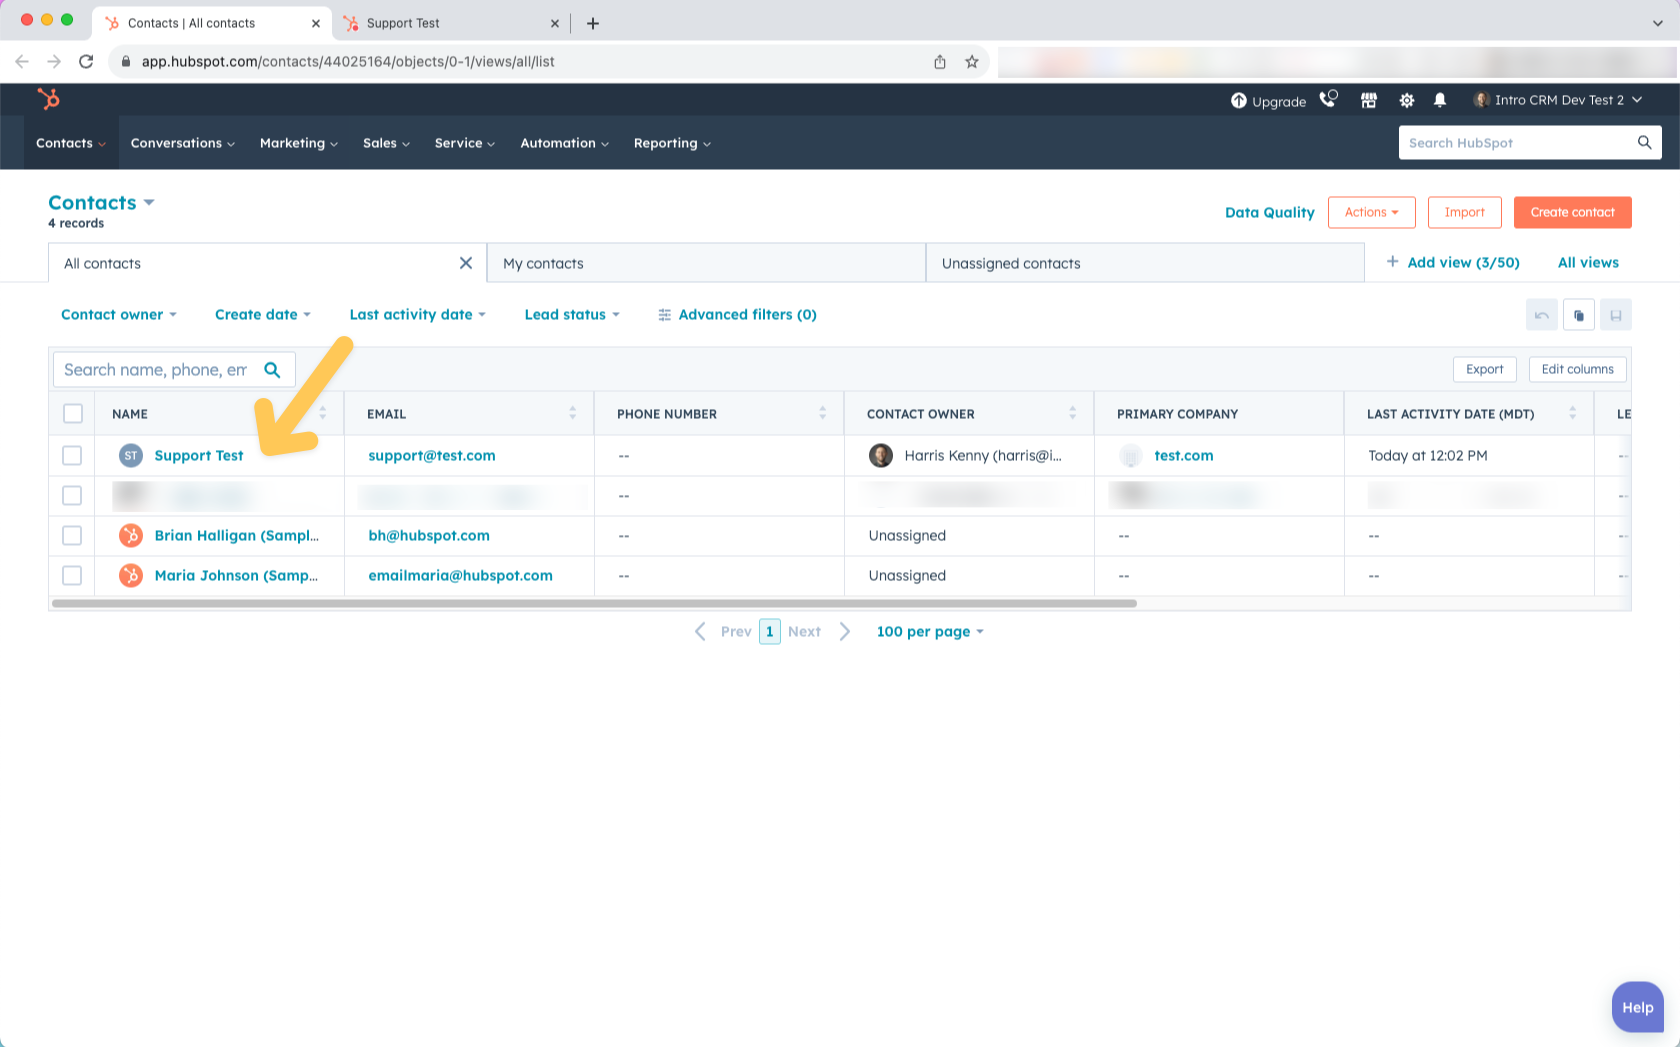This screenshot has height=1047, width=1680.
Task: Click the Export button
Action: pos(1484,369)
